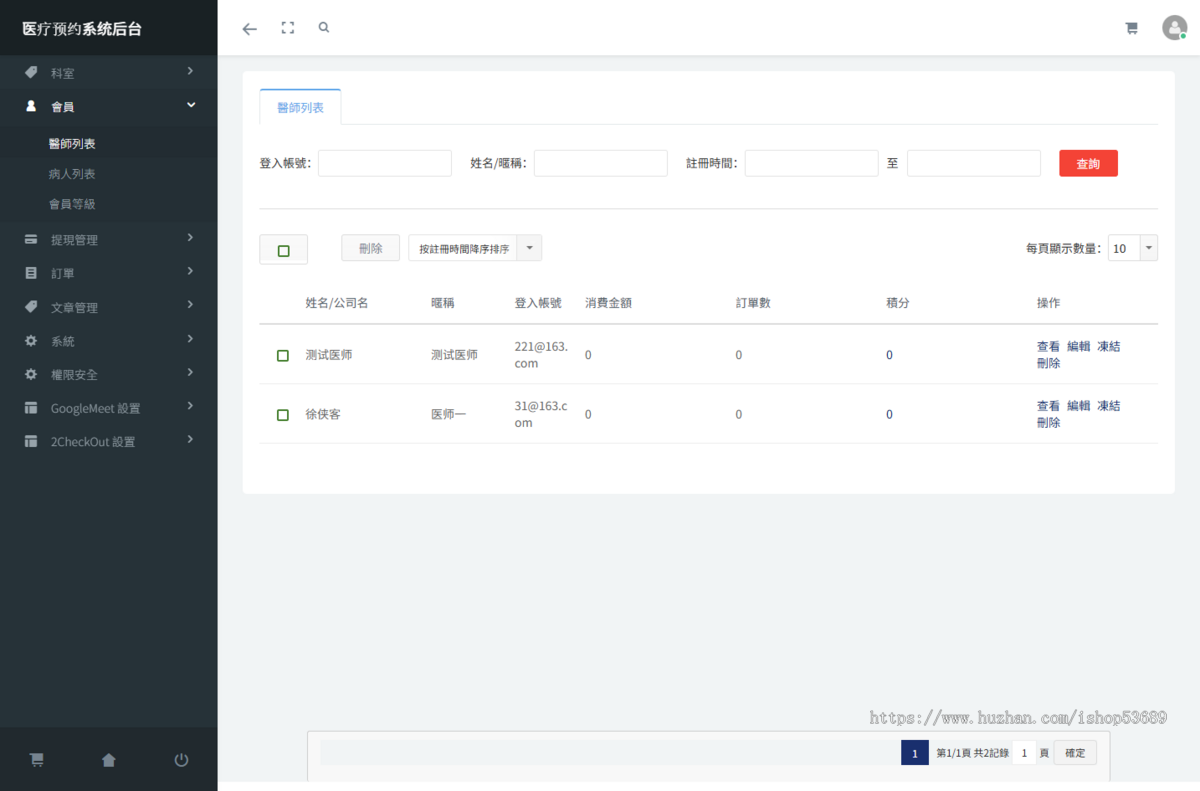Click page number 1 in pagination
This screenshot has width=1200, height=791.
[x=914, y=753]
